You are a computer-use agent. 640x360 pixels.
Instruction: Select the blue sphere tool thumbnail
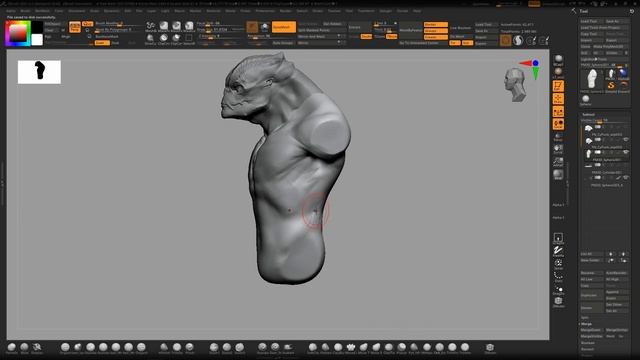pyautogui.click(x=623, y=74)
